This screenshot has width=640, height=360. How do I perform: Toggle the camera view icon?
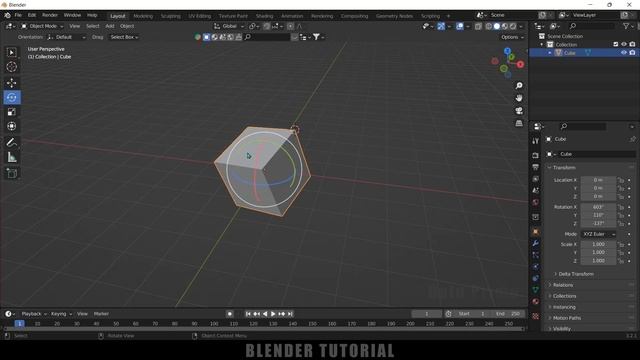click(x=519, y=111)
